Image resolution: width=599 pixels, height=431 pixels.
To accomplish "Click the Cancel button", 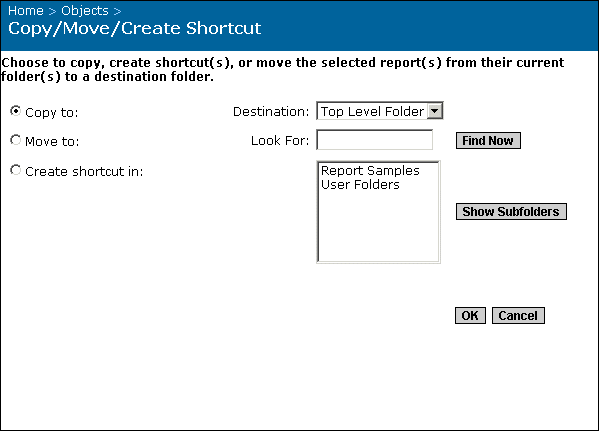I will coord(518,316).
